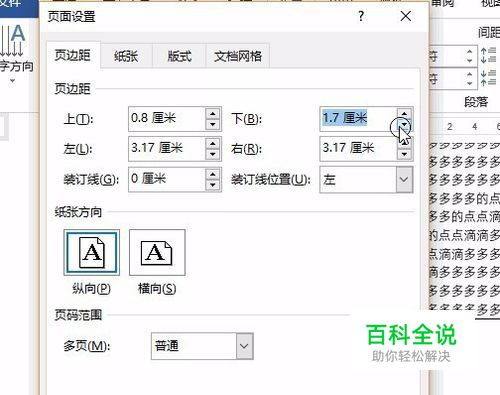
Task: Open the 版式 tab
Action: [179, 56]
